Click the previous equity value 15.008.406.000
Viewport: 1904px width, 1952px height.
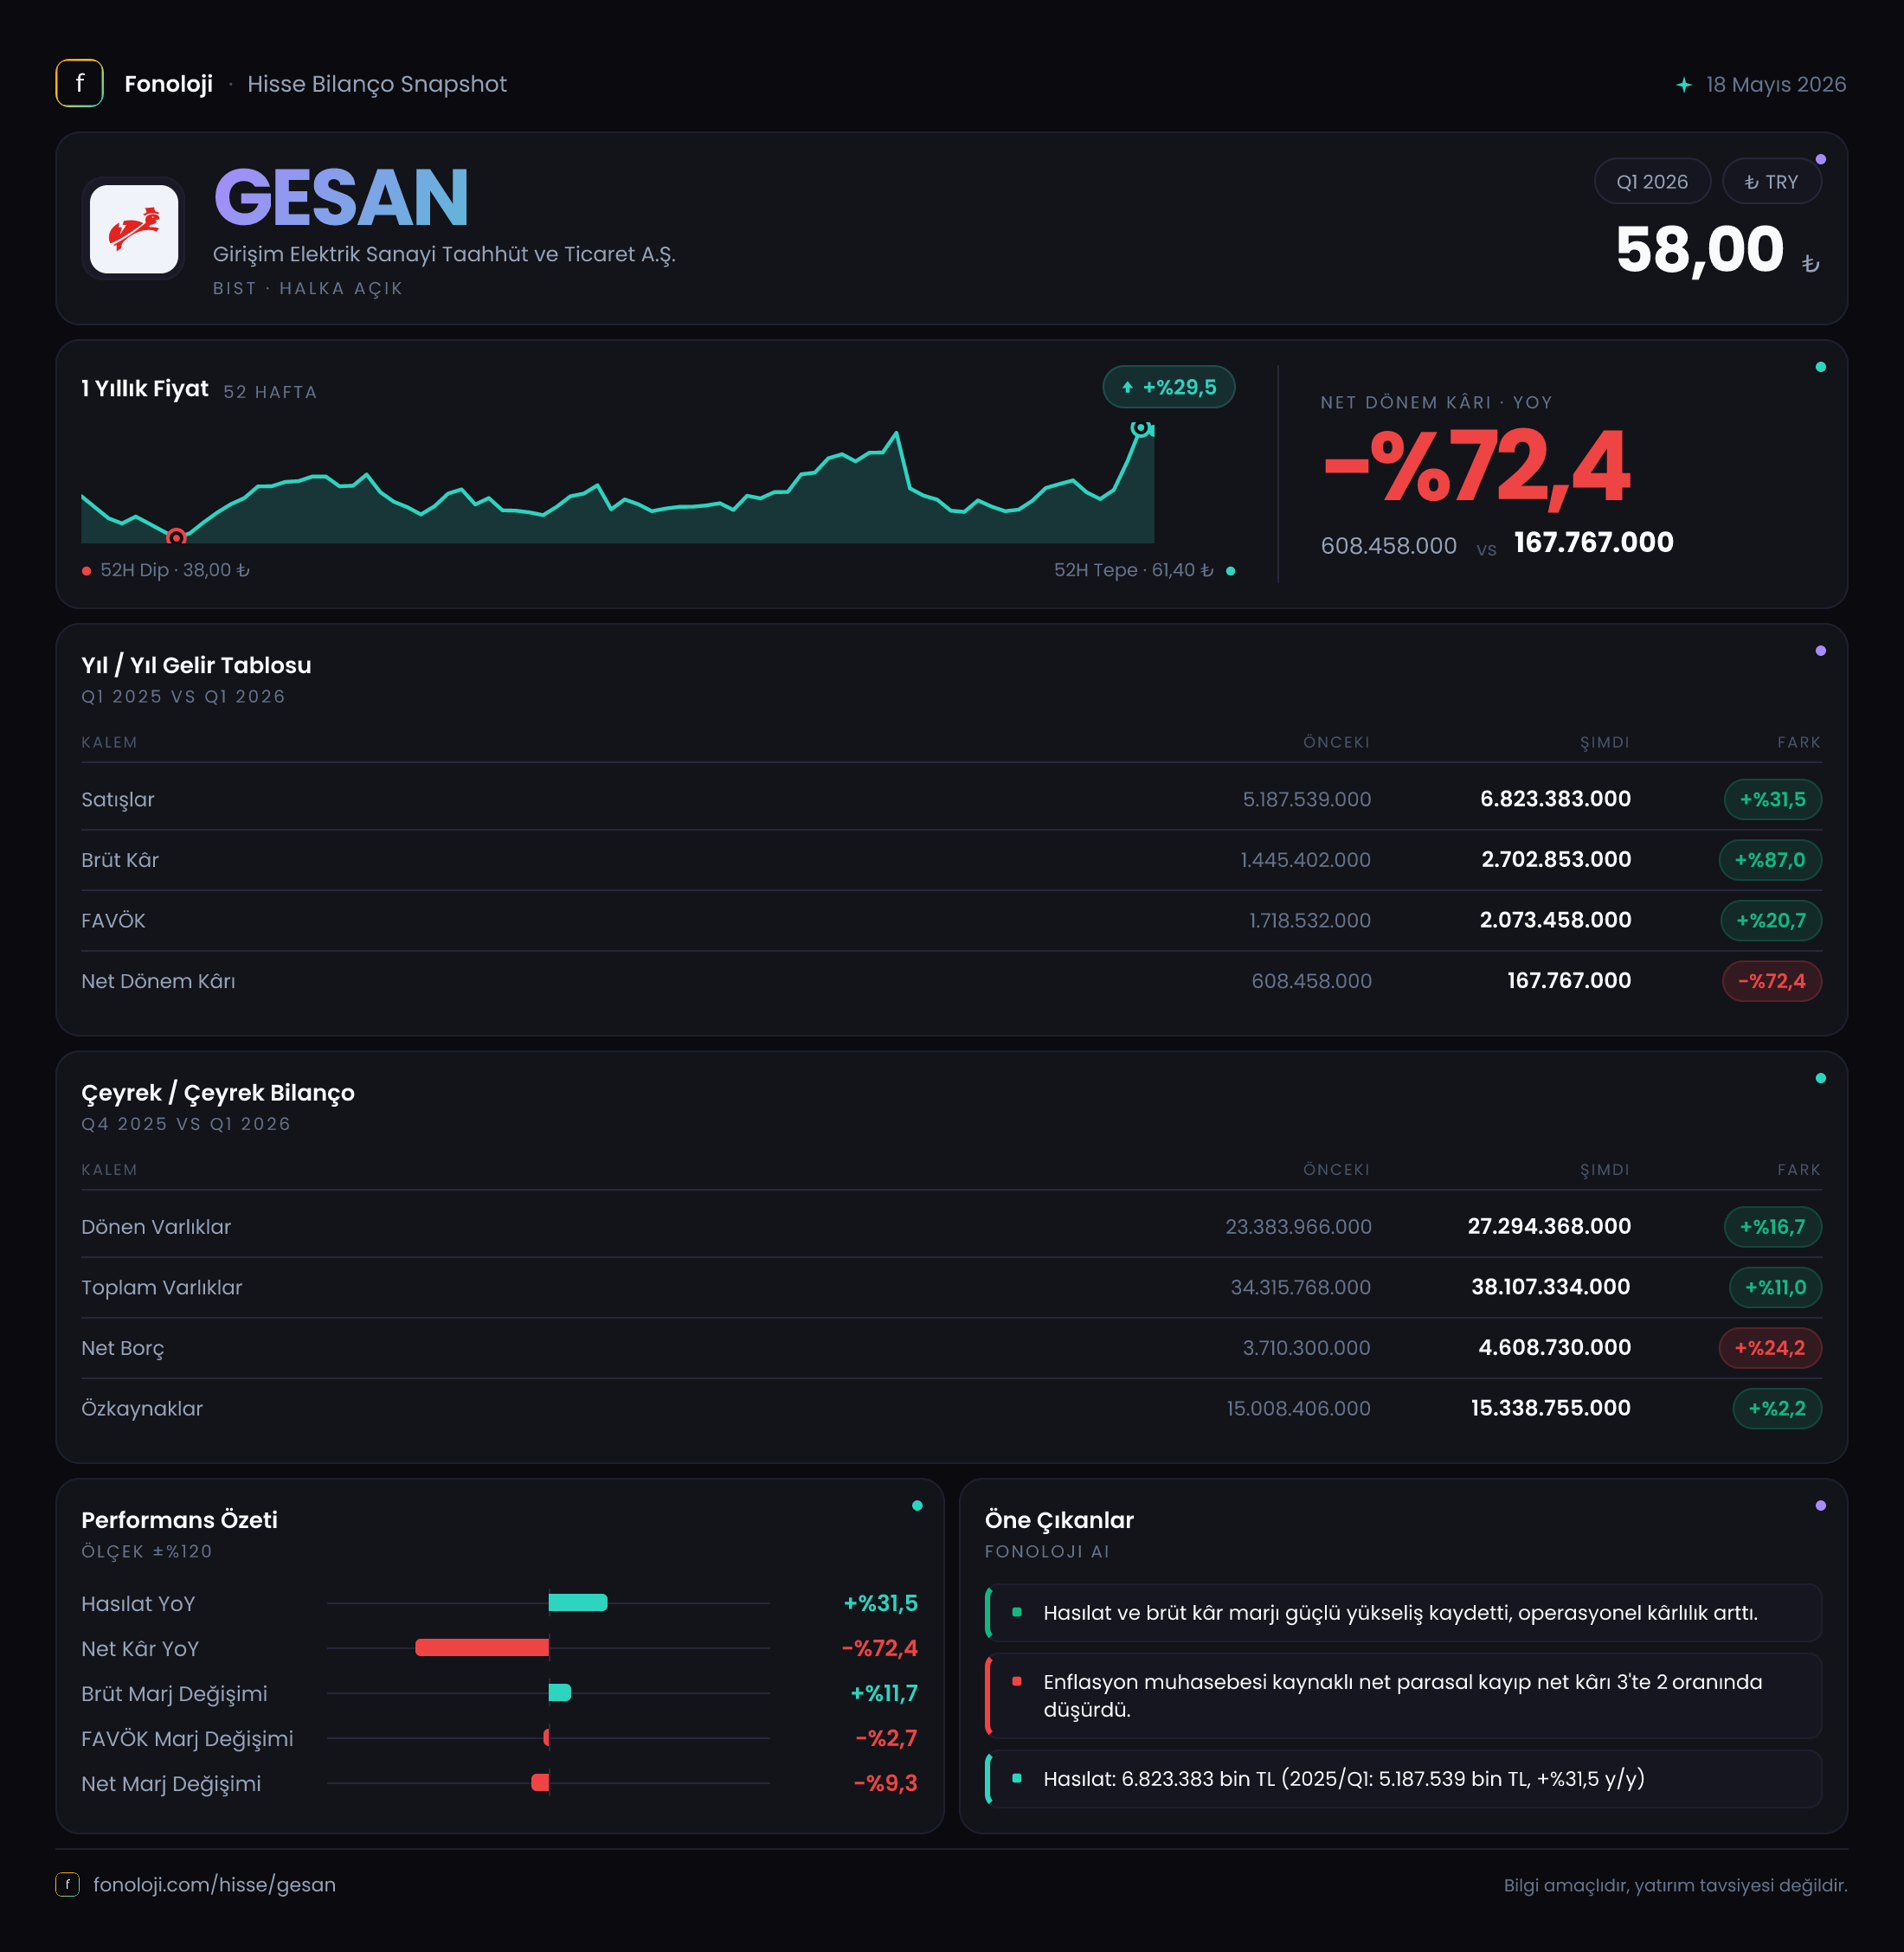point(1299,1409)
